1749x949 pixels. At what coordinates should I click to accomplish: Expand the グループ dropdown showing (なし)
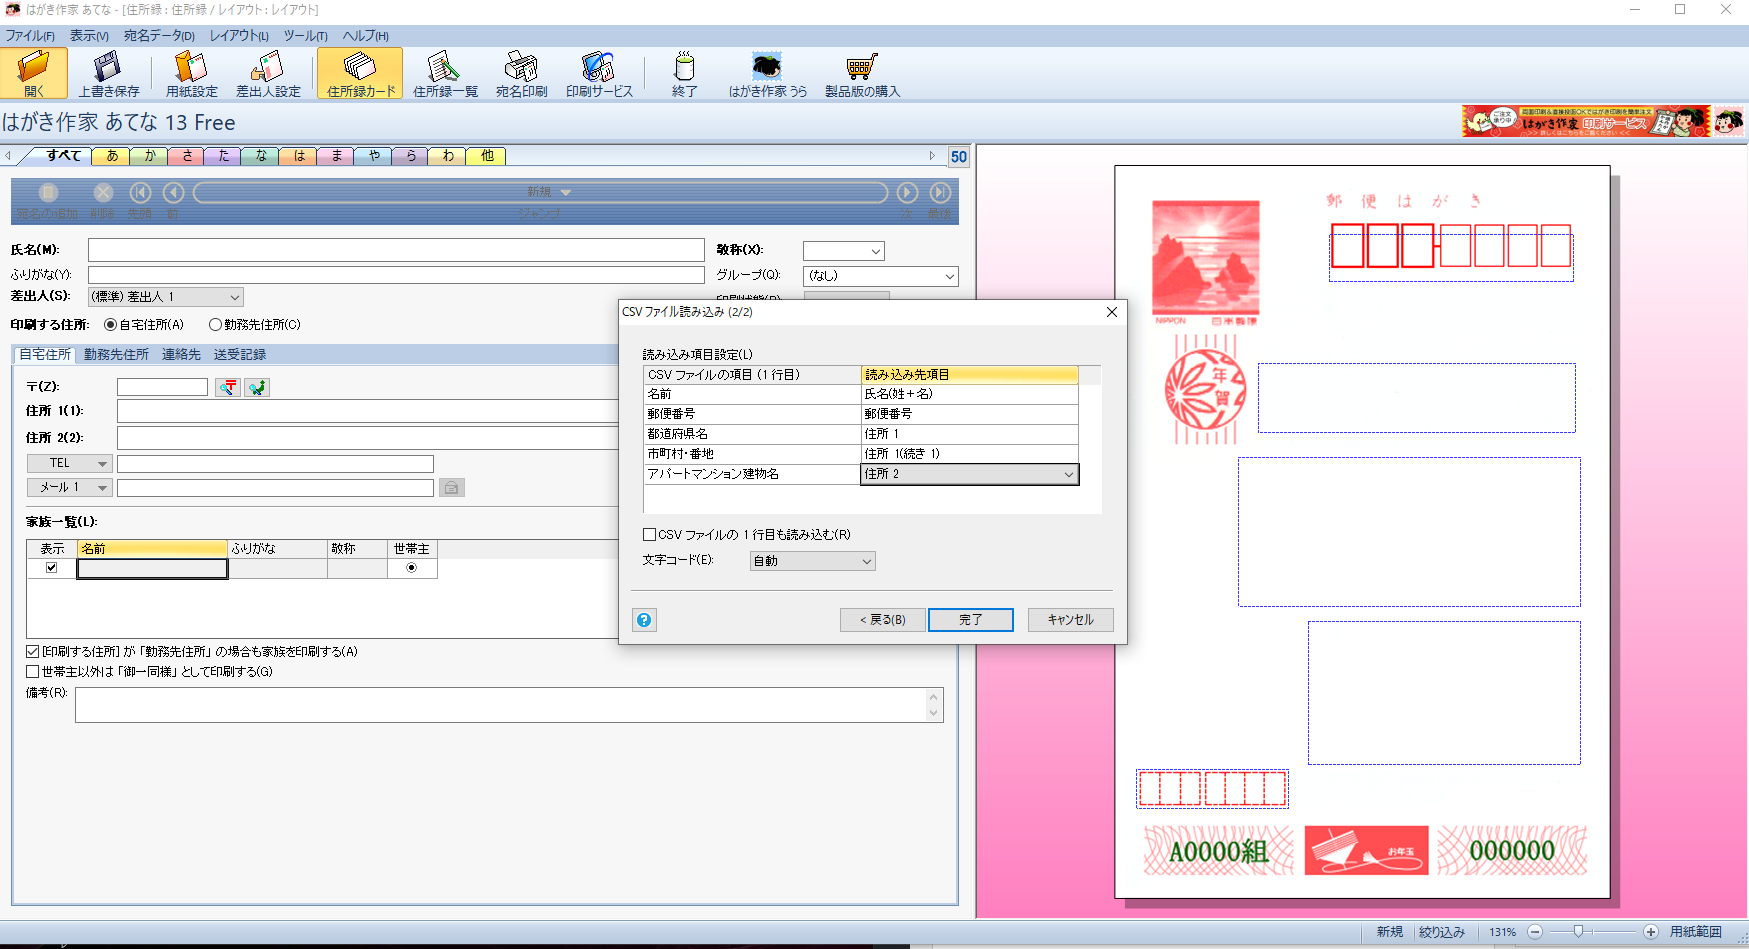880,276
